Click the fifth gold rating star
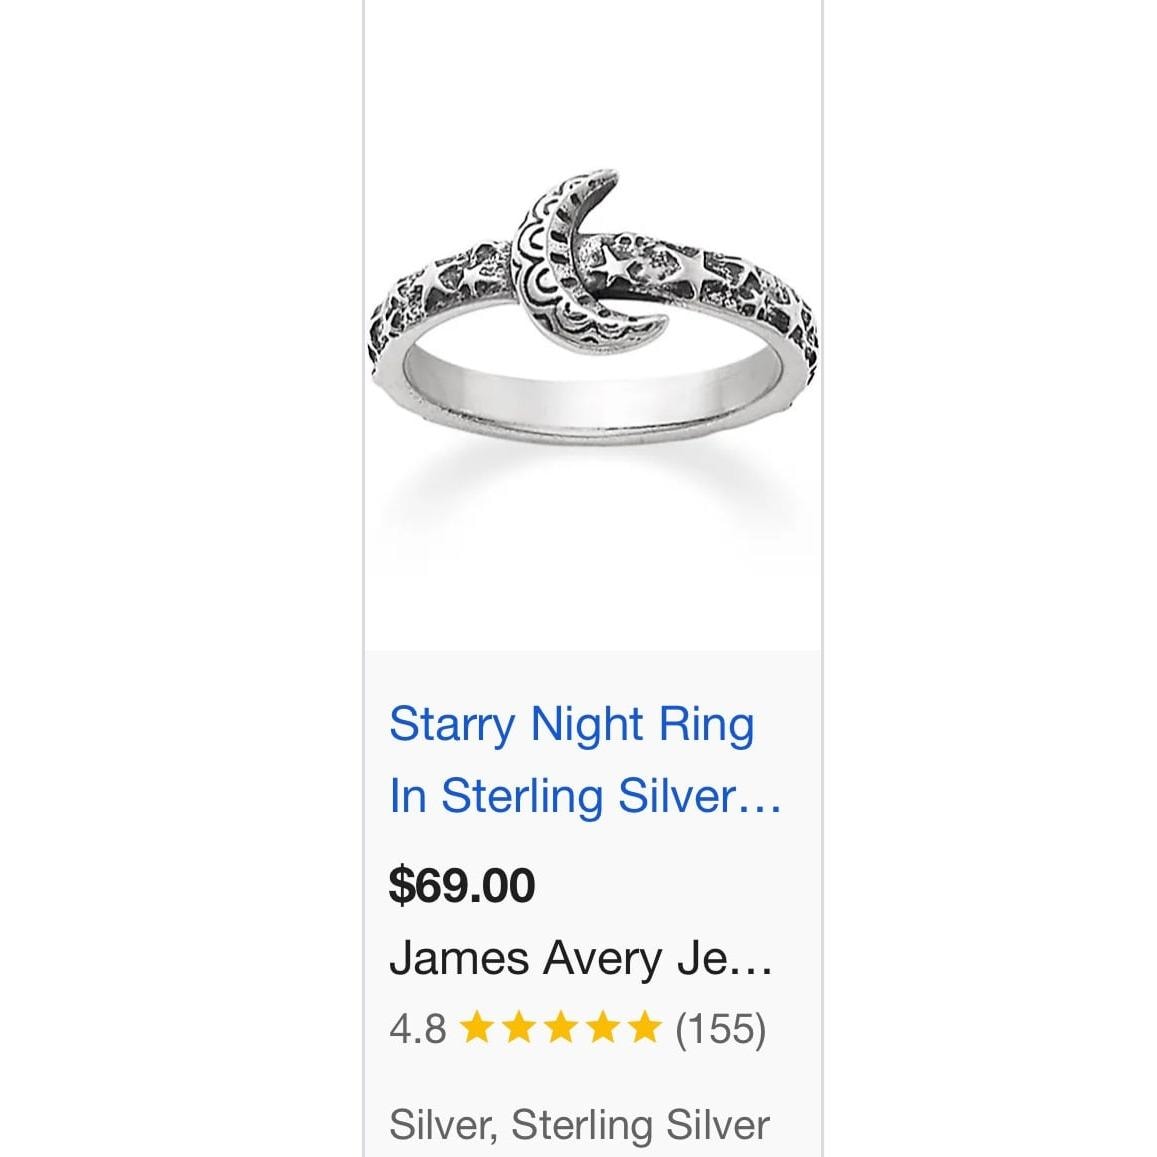1157x1157 pixels. [646, 1027]
